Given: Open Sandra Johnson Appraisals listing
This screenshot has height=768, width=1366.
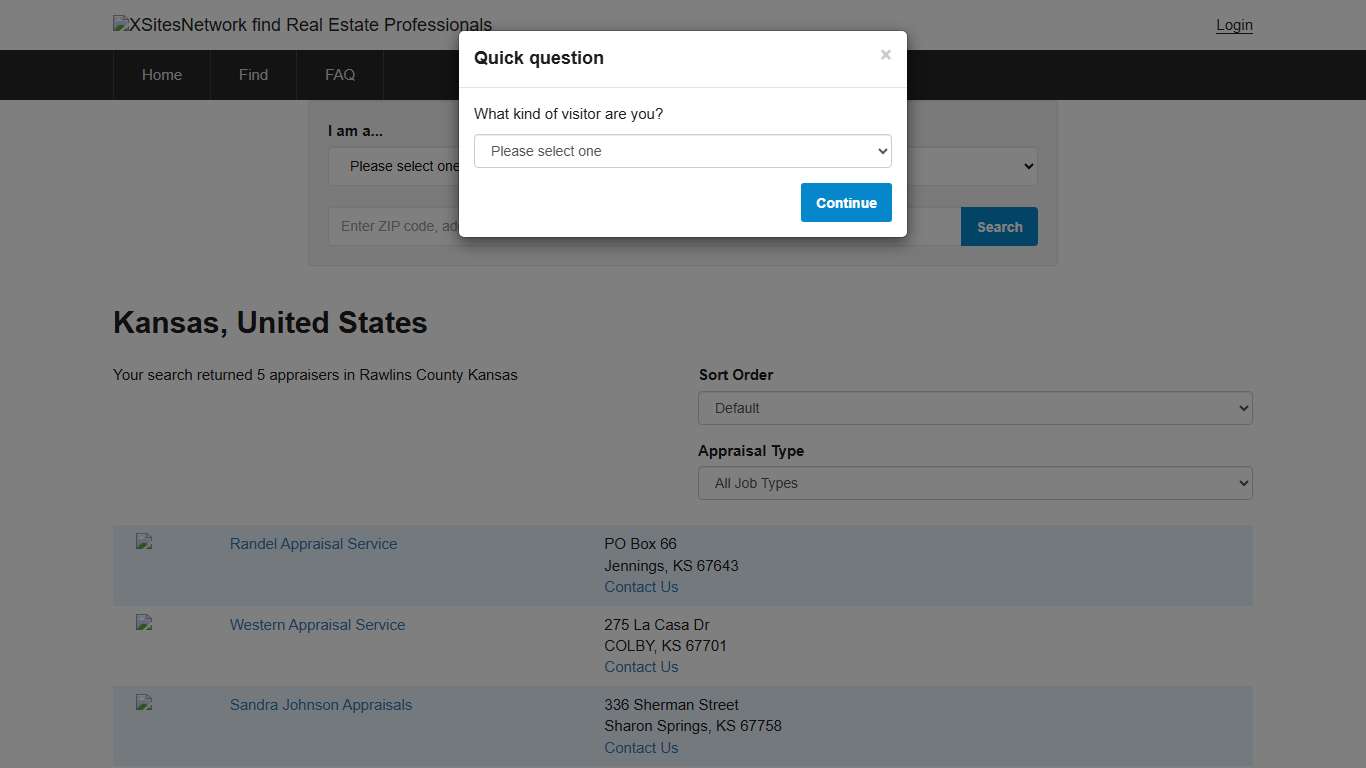Looking at the screenshot, I should point(320,705).
